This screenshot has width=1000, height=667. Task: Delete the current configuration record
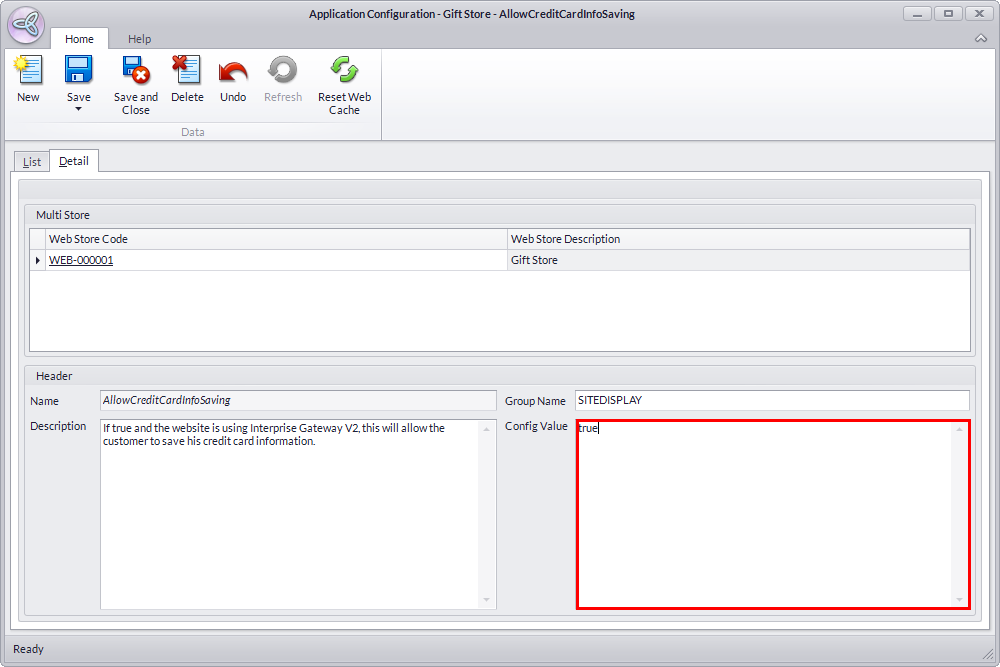tap(187, 71)
